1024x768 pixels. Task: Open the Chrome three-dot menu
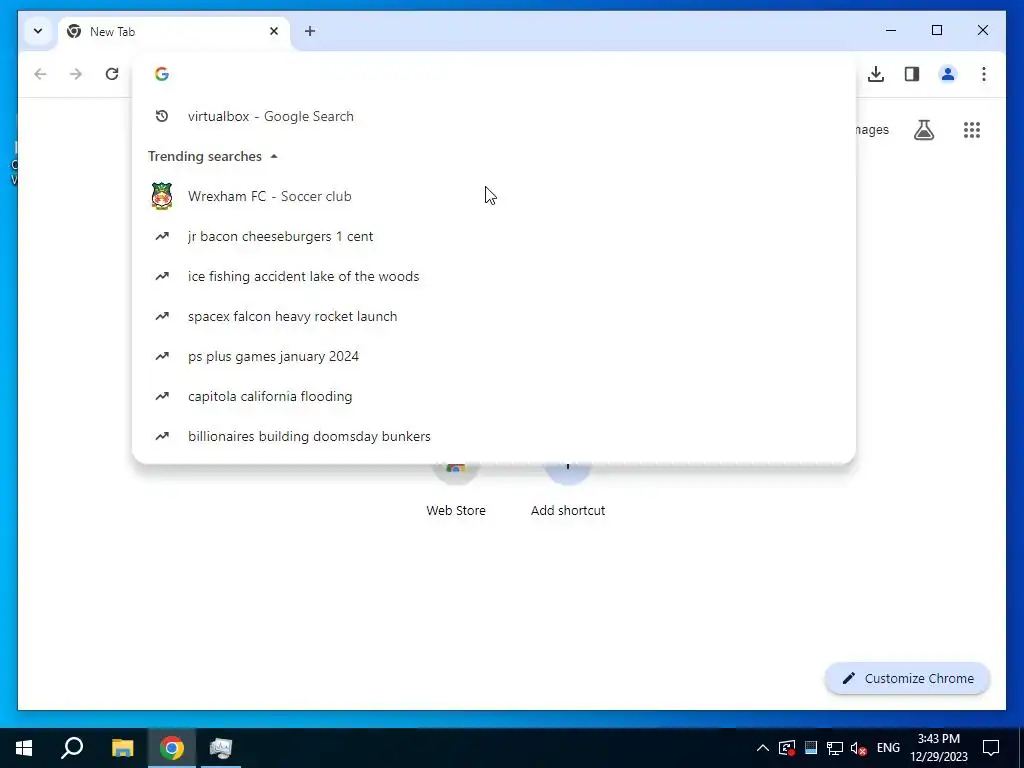pyautogui.click(x=984, y=74)
